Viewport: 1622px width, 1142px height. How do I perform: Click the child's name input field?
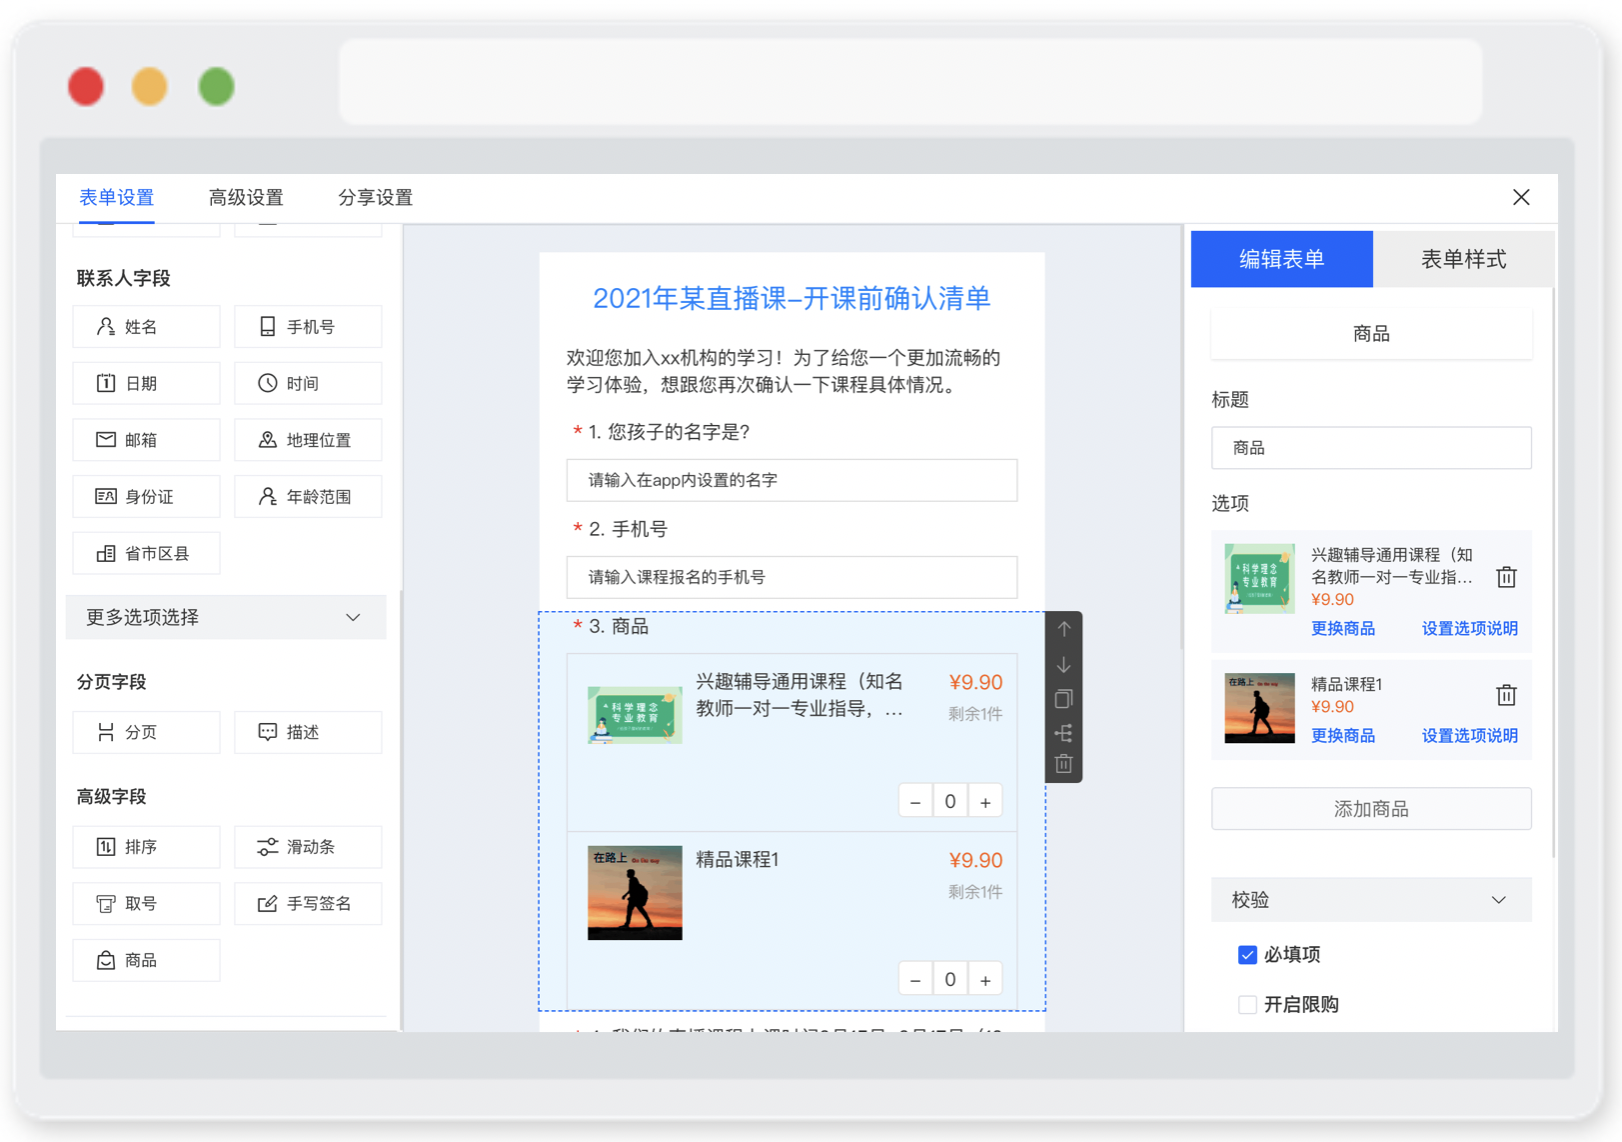click(792, 480)
